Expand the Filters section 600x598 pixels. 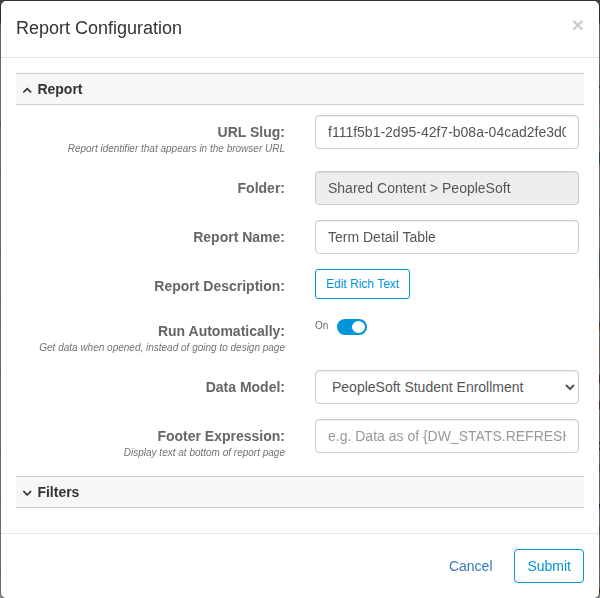(x=300, y=492)
